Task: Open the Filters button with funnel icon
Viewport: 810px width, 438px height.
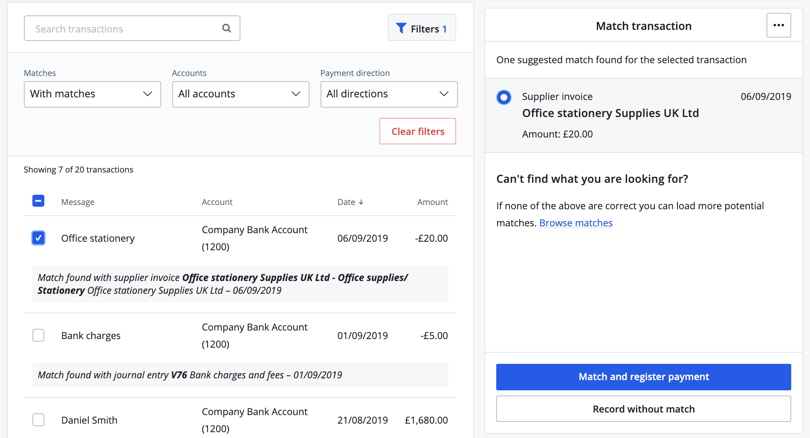Action: tap(421, 29)
